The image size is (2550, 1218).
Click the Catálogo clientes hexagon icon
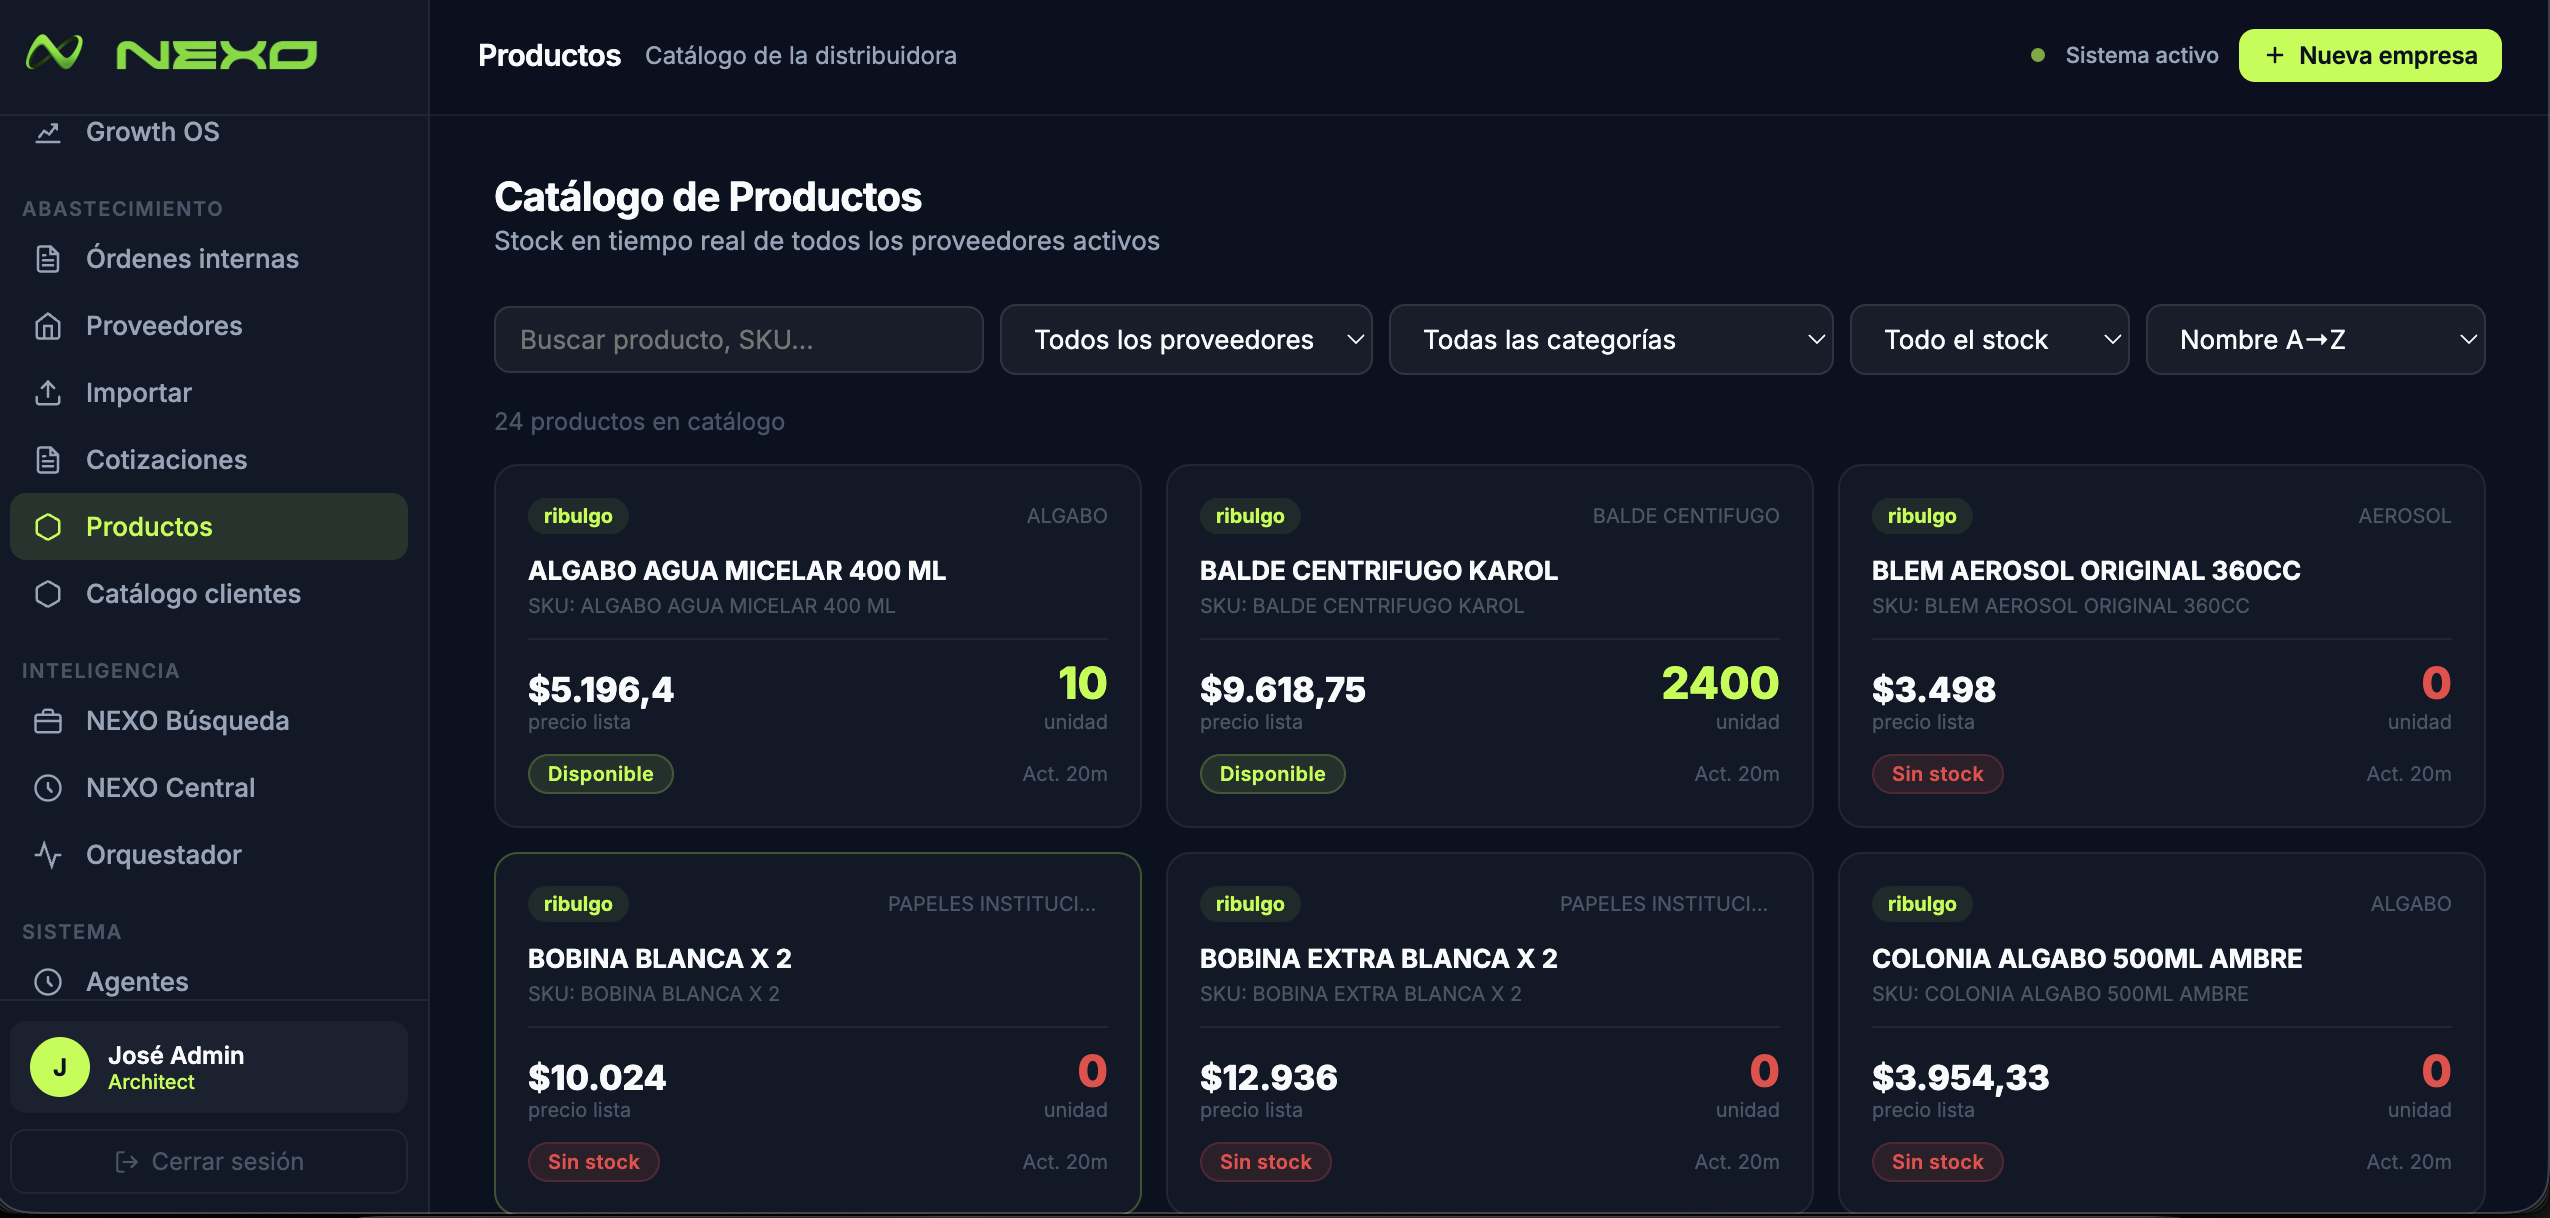tap(48, 594)
